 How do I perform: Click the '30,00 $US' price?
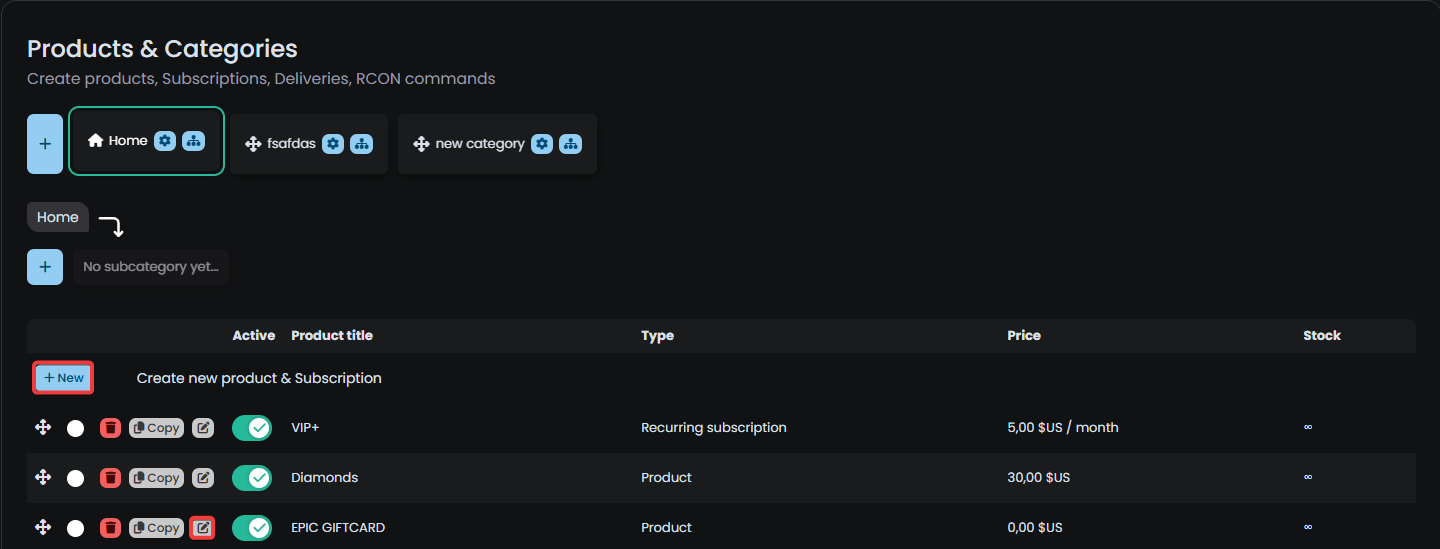1039,478
